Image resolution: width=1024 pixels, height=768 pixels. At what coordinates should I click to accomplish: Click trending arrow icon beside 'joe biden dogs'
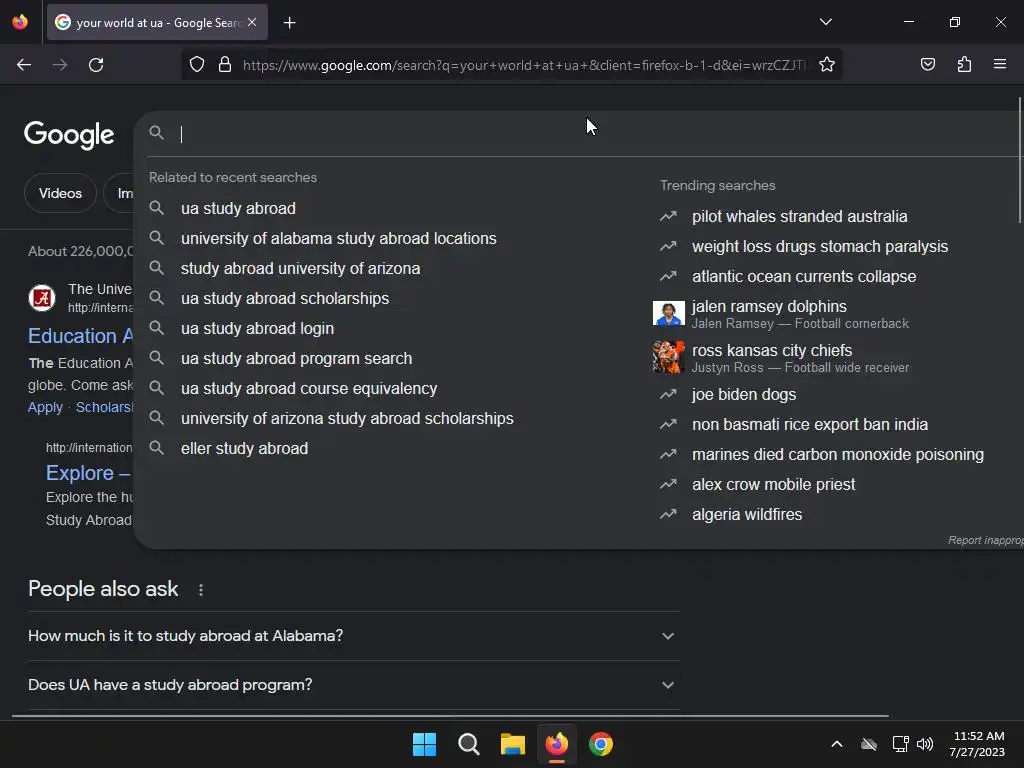click(x=668, y=394)
